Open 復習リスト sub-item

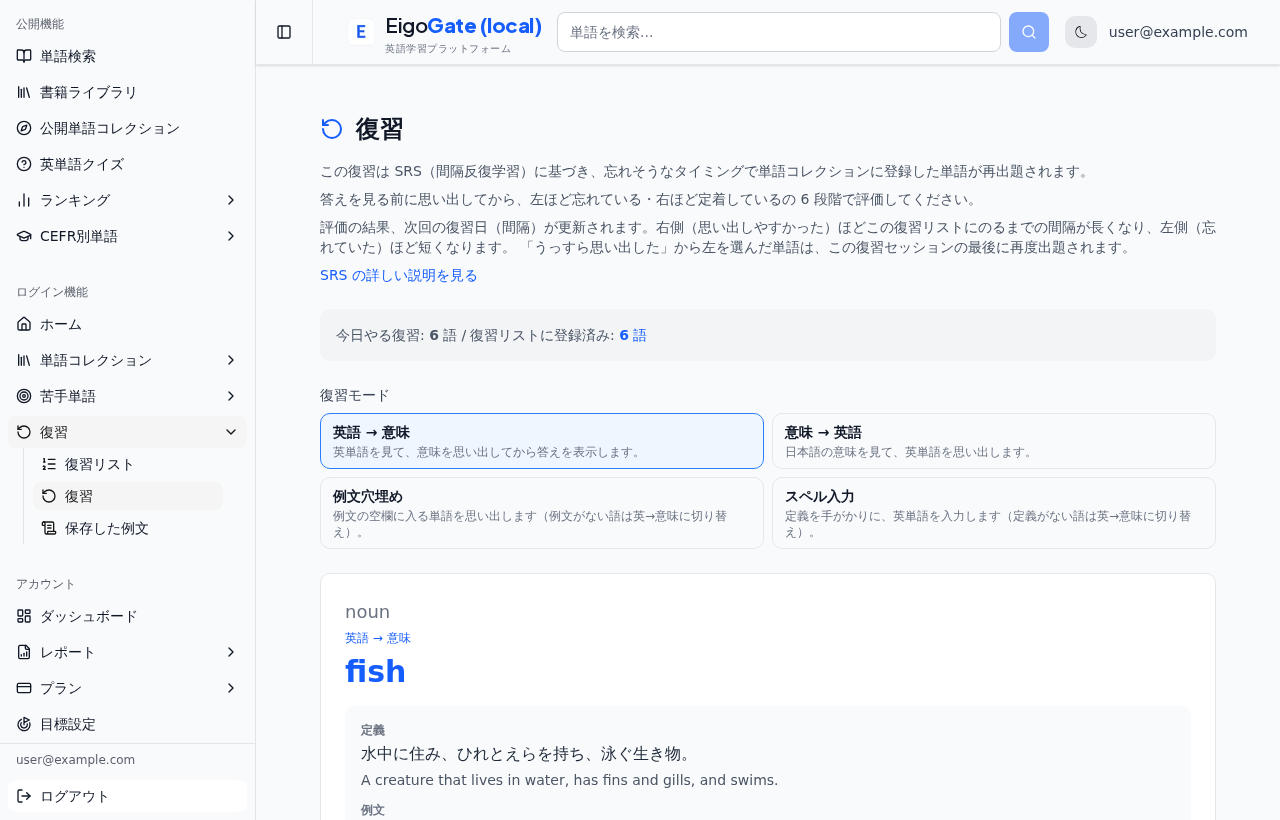click(128, 464)
